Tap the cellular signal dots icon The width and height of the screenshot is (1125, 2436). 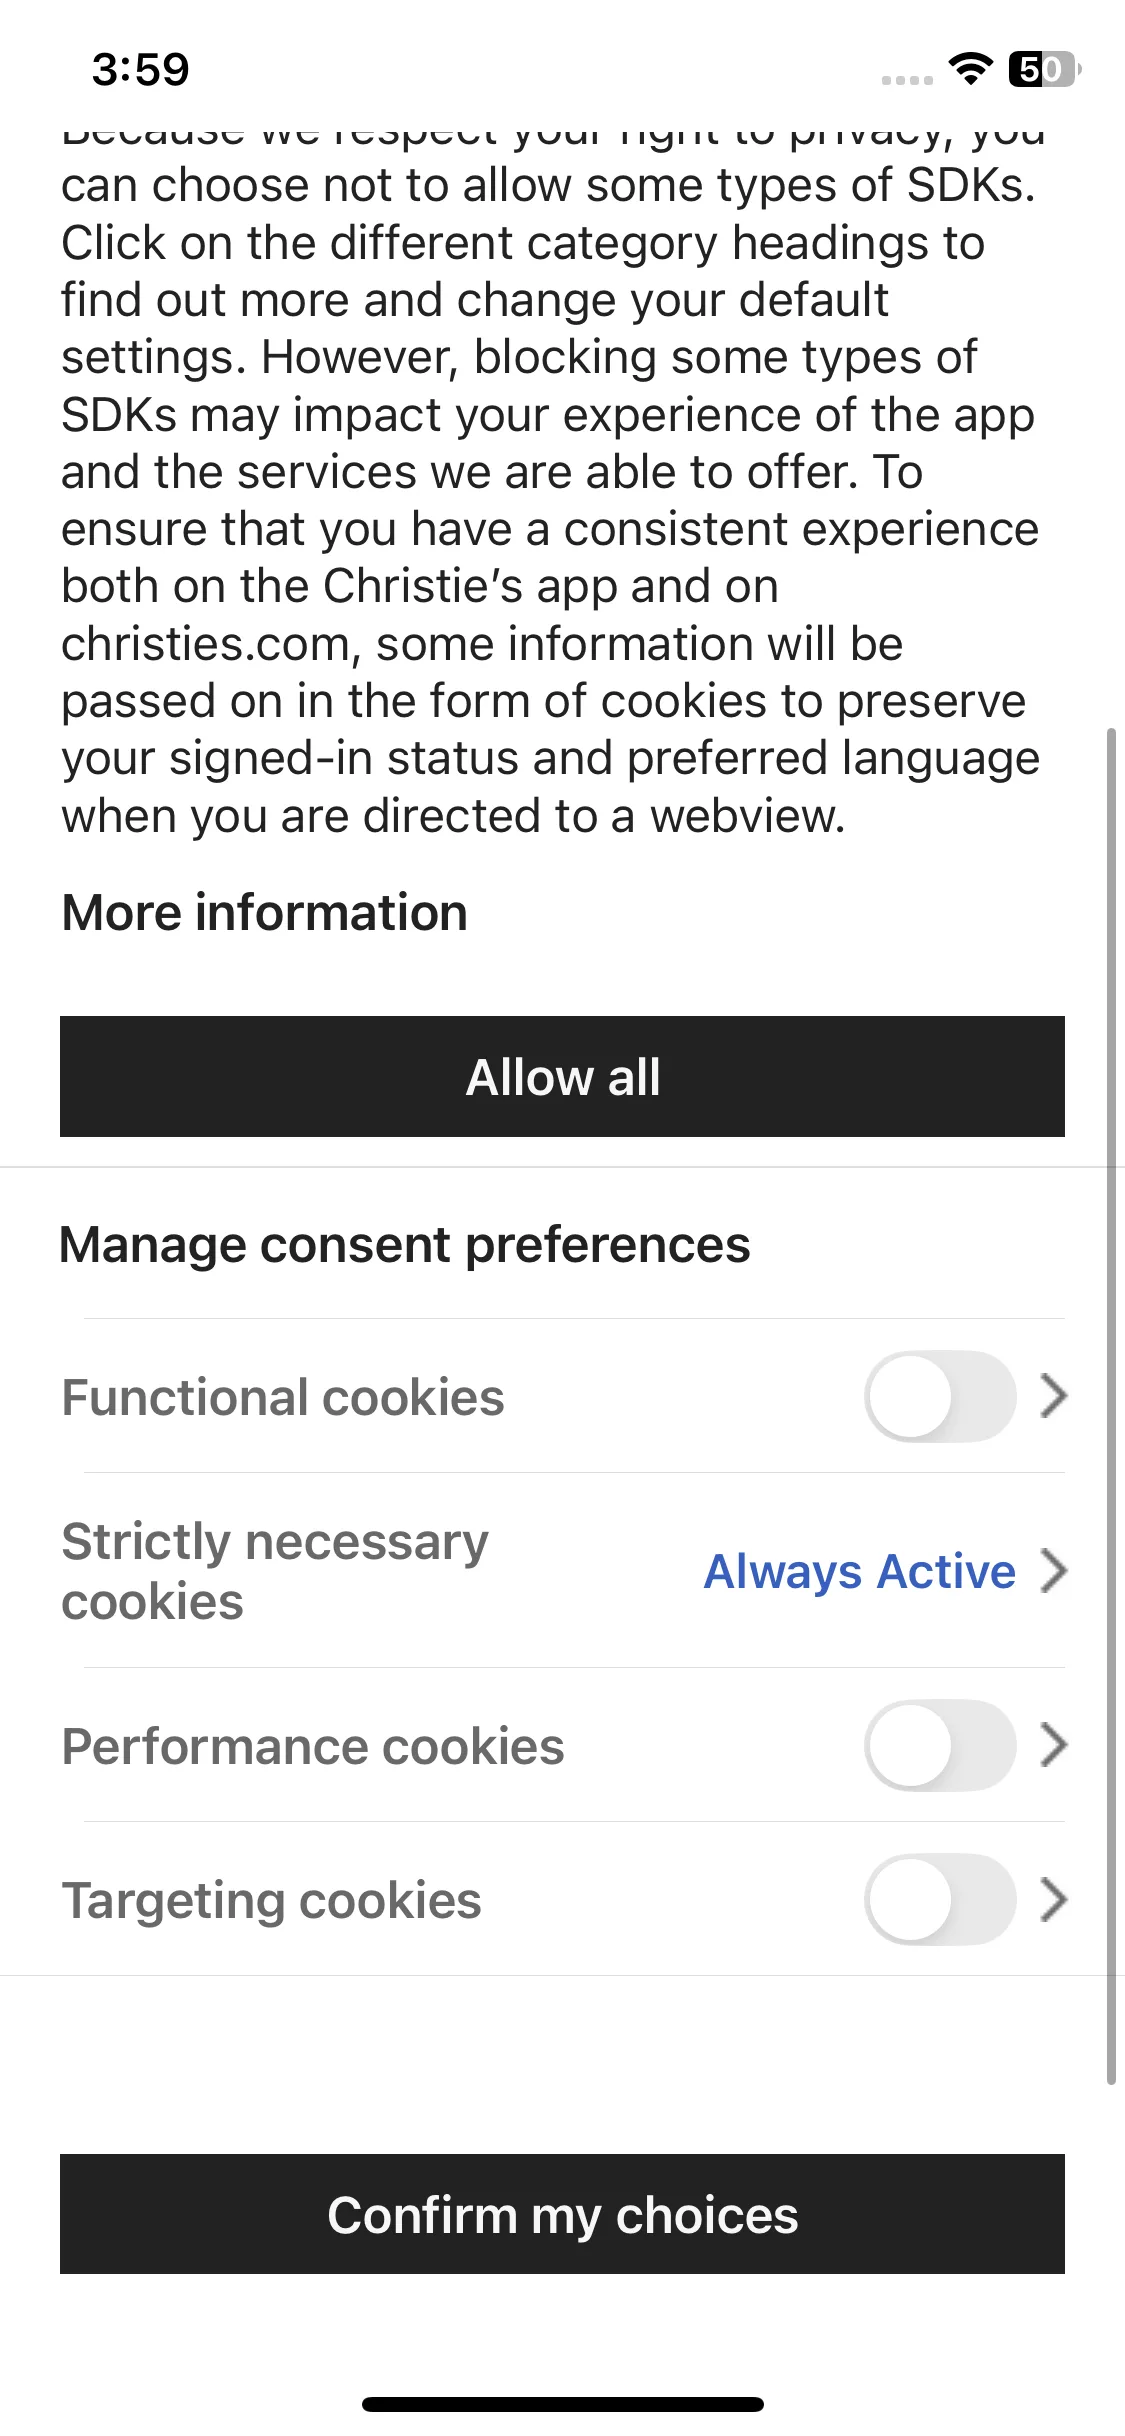click(906, 79)
